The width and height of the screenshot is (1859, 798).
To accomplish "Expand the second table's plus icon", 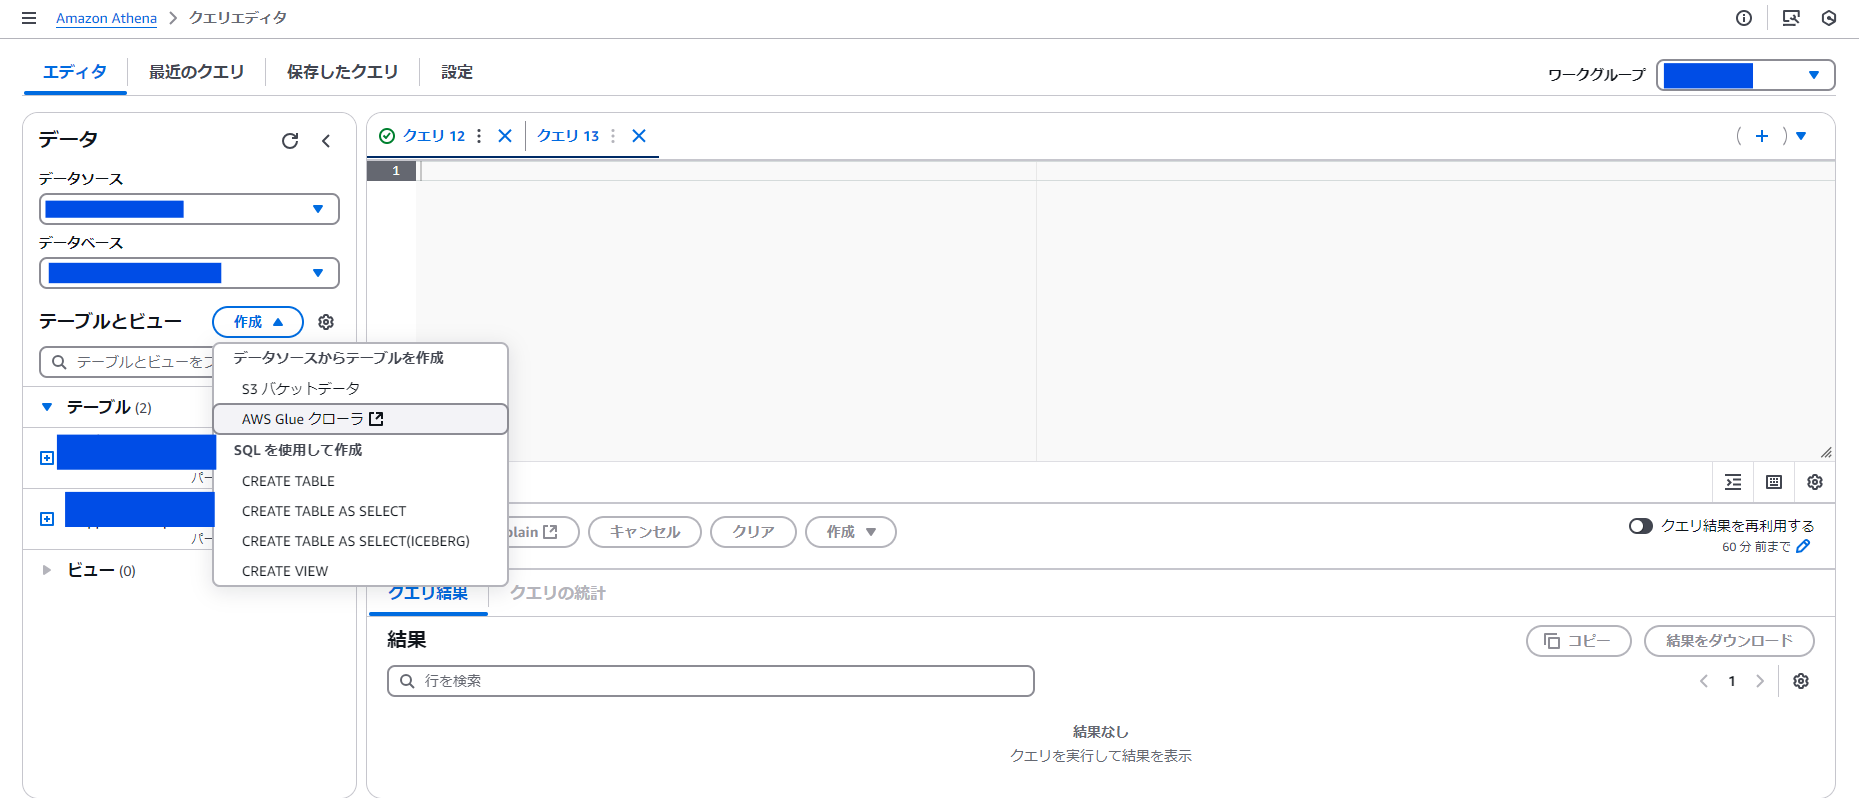I will click(46, 519).
